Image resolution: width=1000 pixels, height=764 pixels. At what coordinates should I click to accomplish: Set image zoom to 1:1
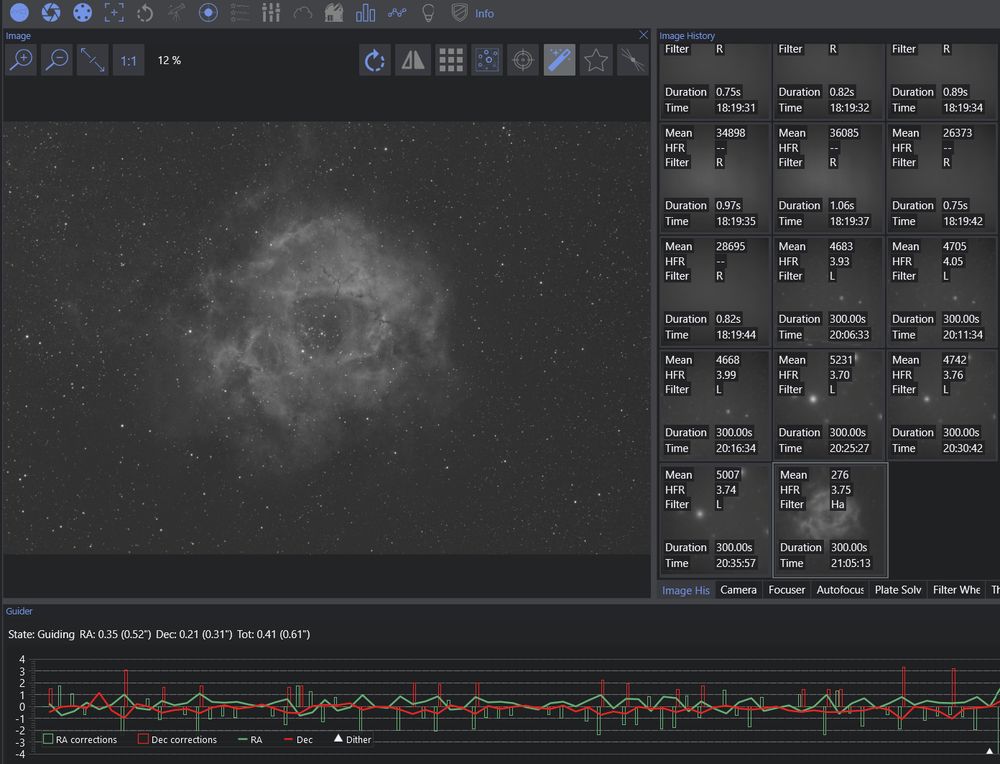128,60
